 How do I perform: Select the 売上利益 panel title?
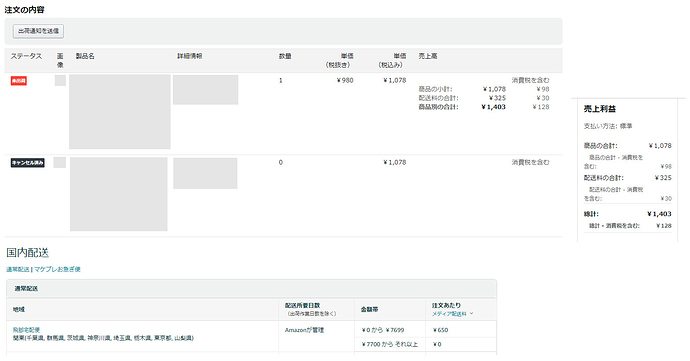(x=600, y=109)
